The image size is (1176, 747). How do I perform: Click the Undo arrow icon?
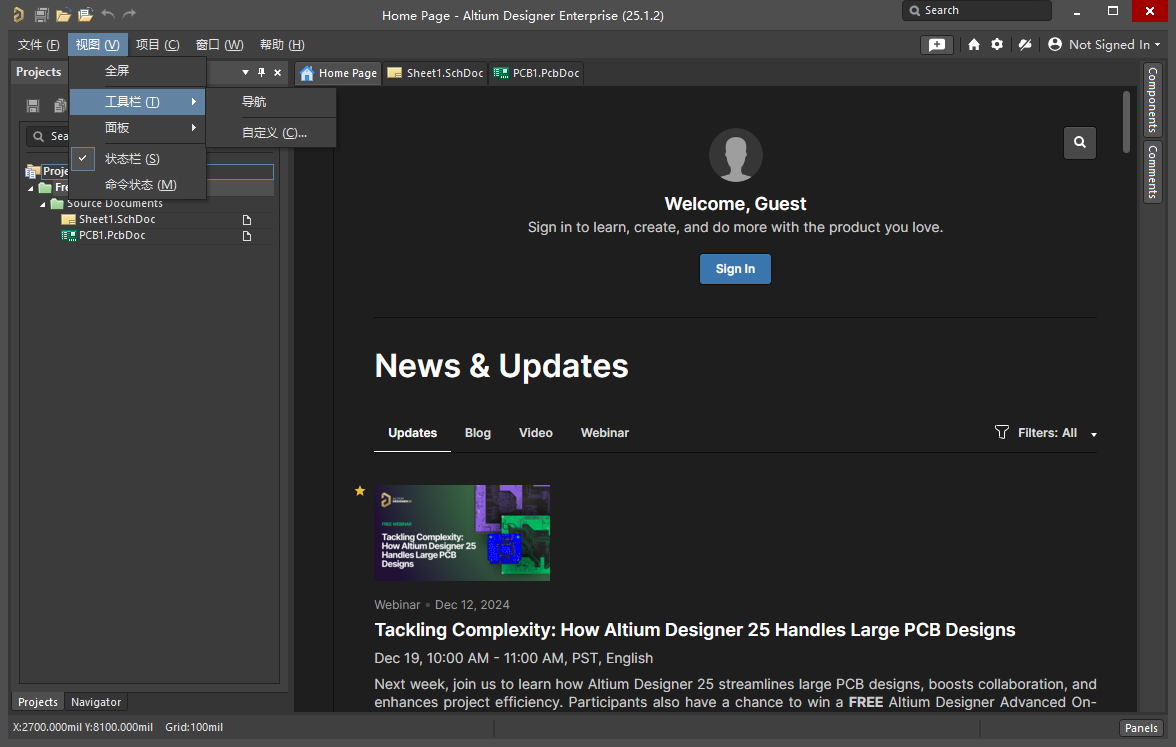click(x=108, y=14)
